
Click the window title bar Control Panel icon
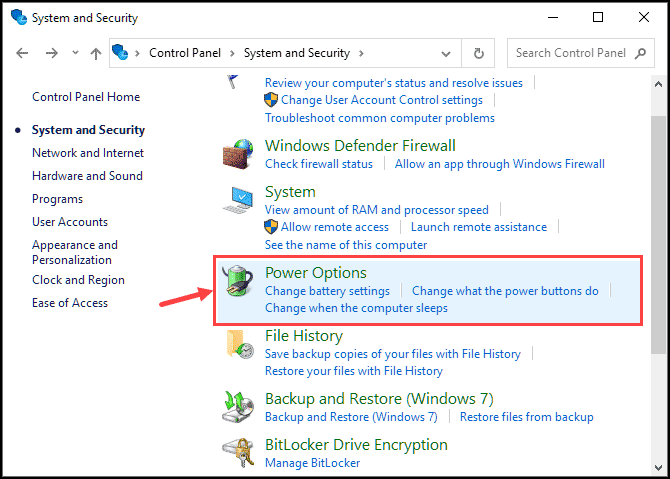click(x=19, y=18)
